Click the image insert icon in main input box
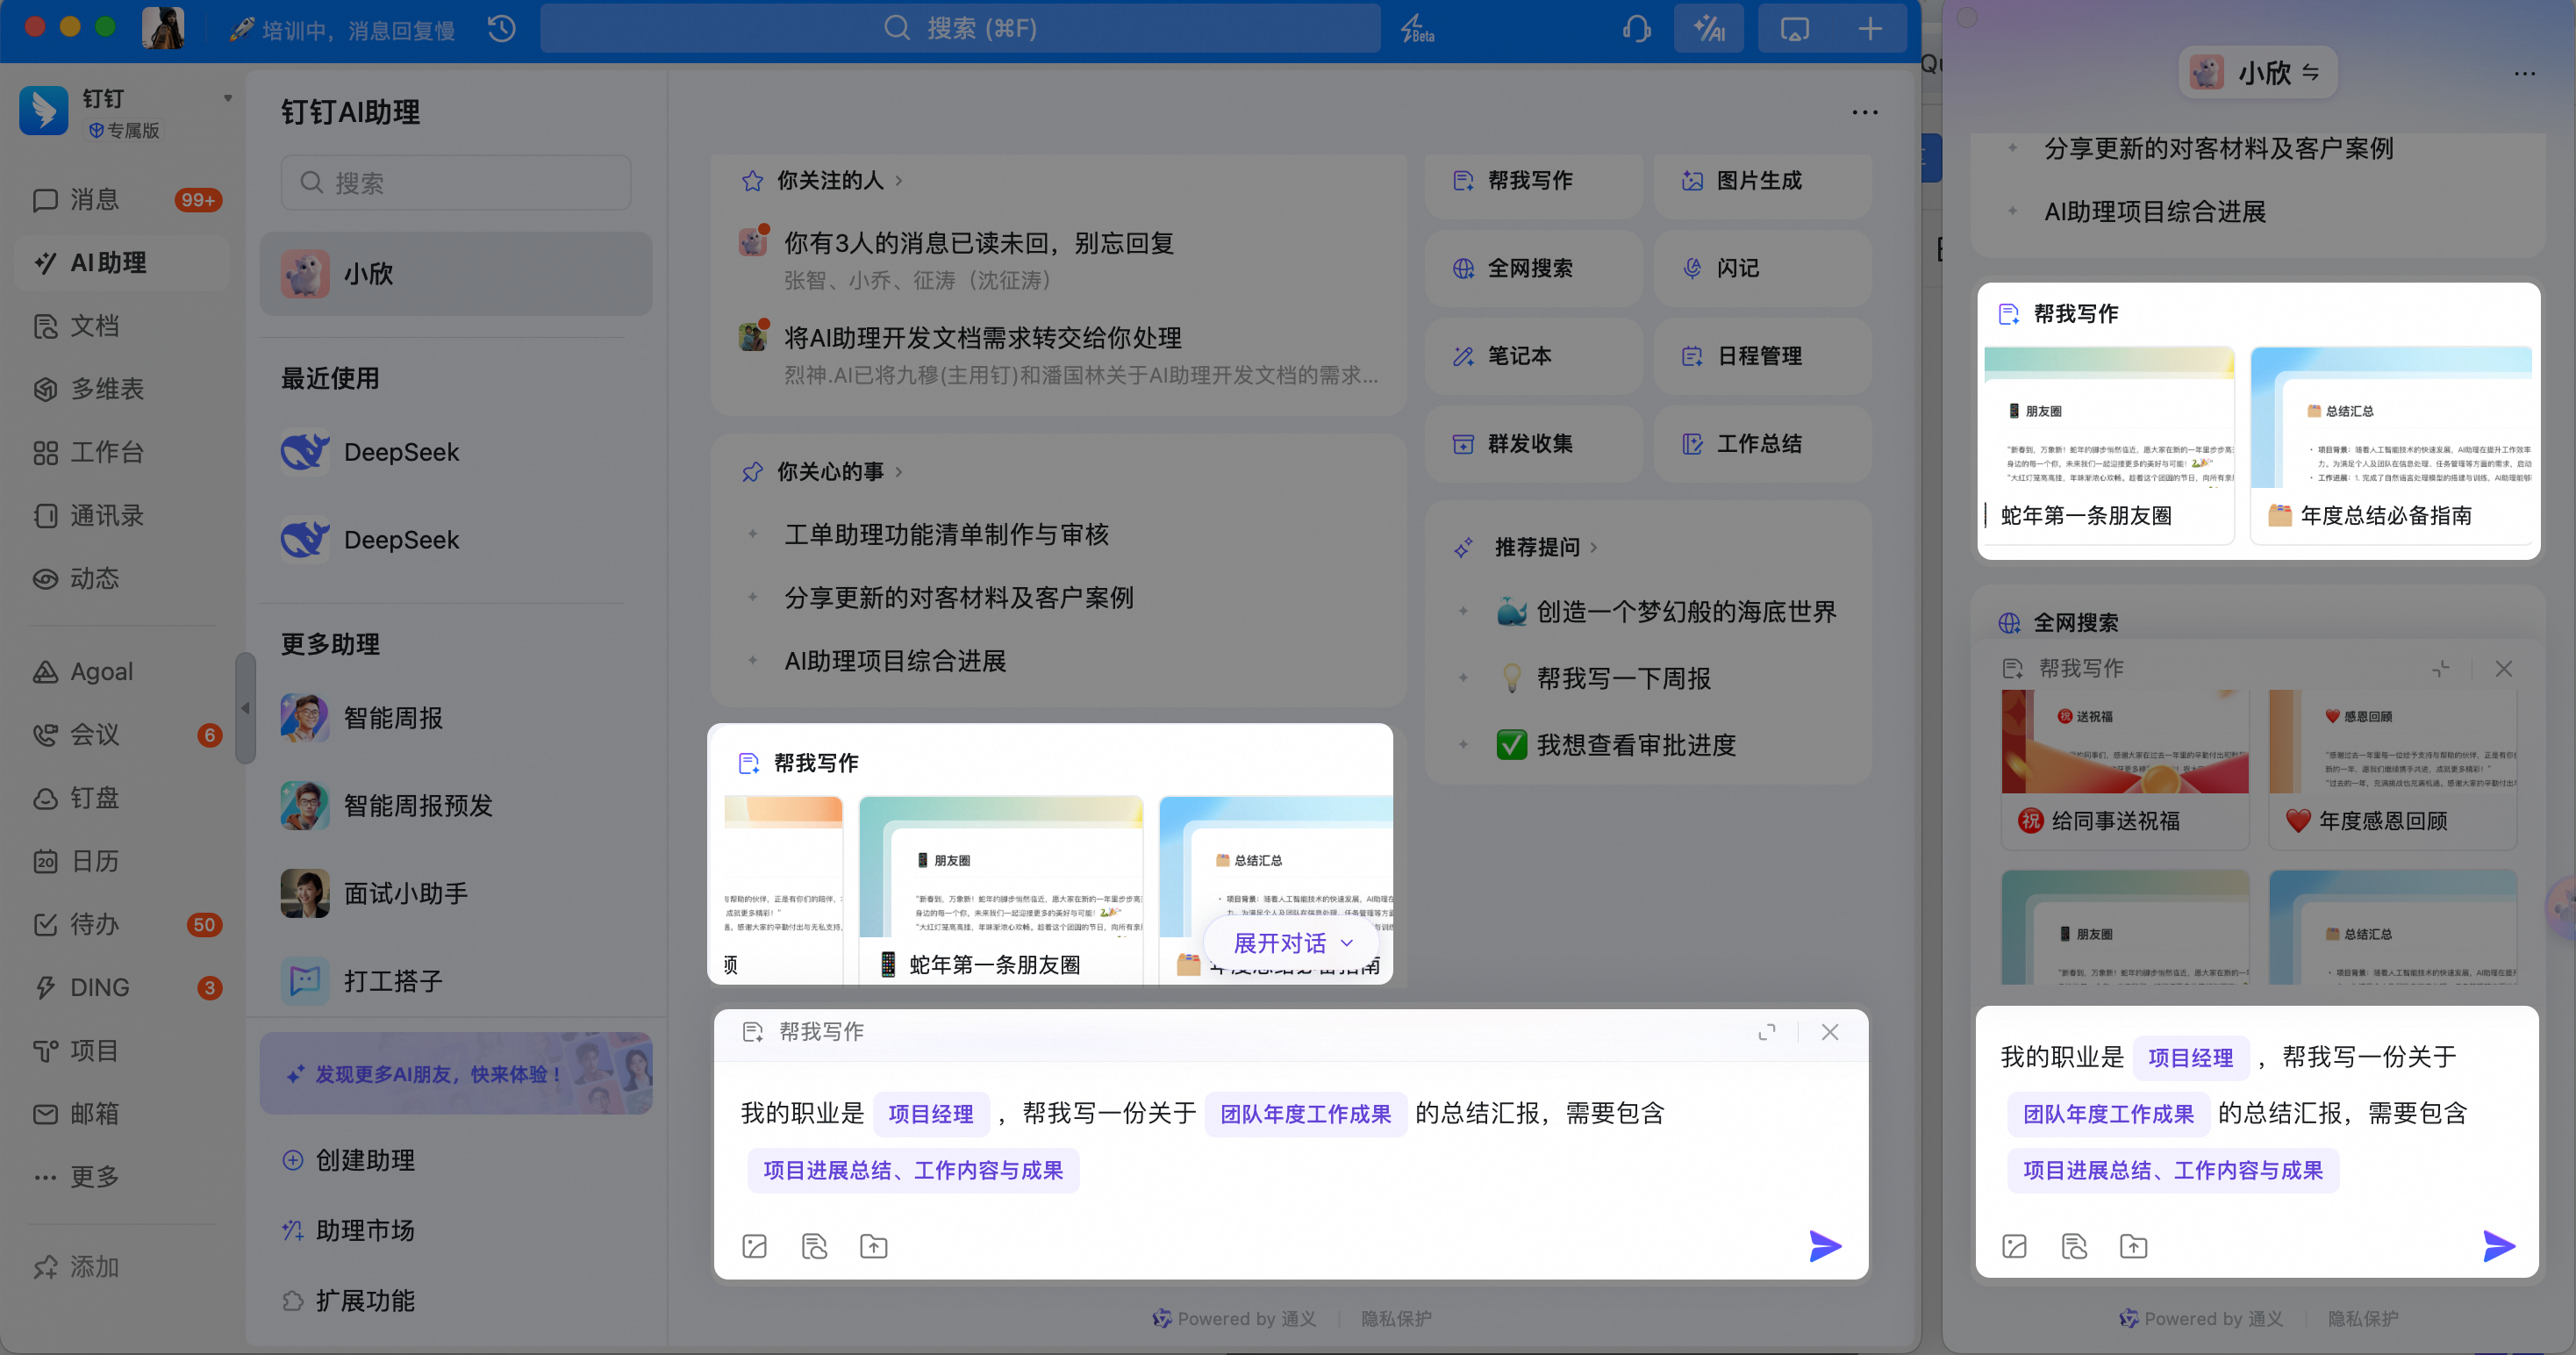 pyautogui.click(x=755, y=1246)
